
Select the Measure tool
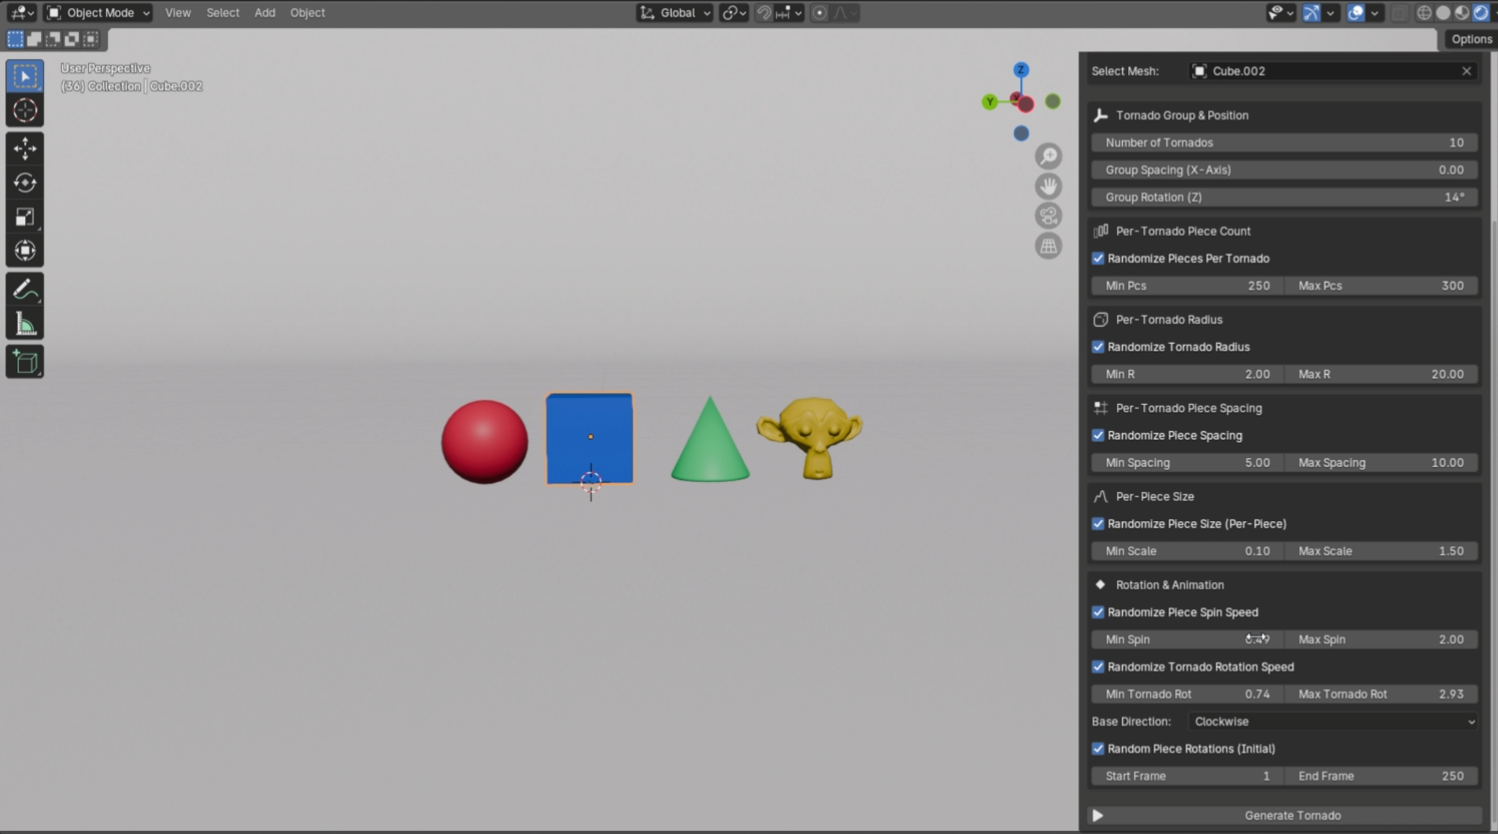point(25,324)
